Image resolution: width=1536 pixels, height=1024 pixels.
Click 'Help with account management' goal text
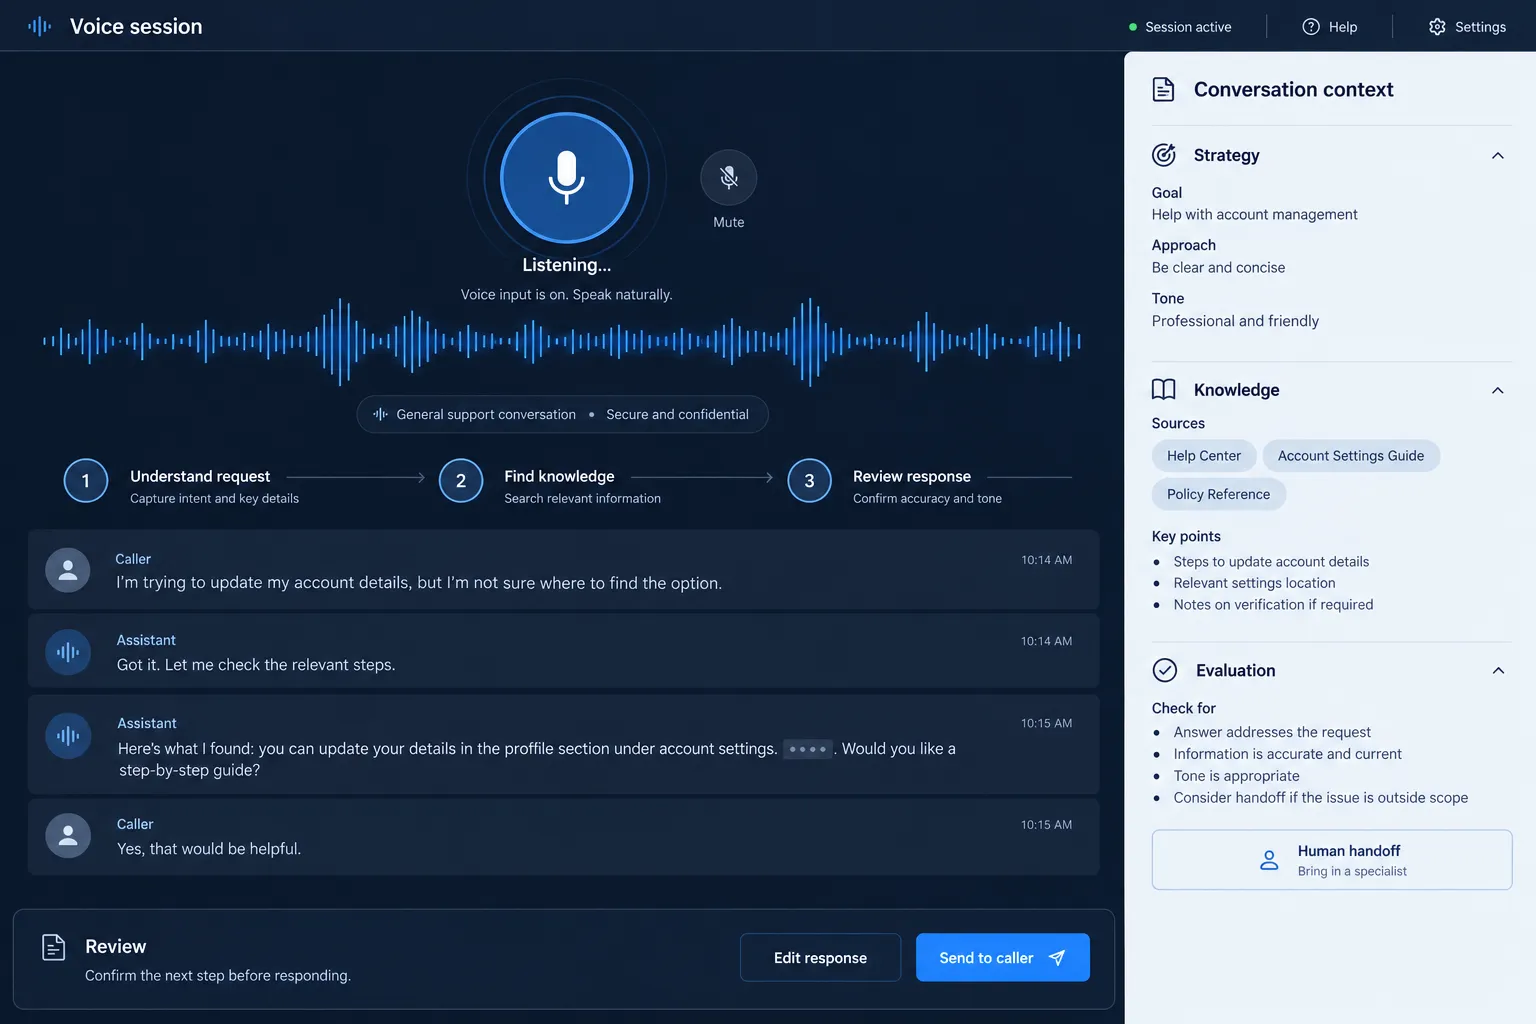click(1254, 214)
